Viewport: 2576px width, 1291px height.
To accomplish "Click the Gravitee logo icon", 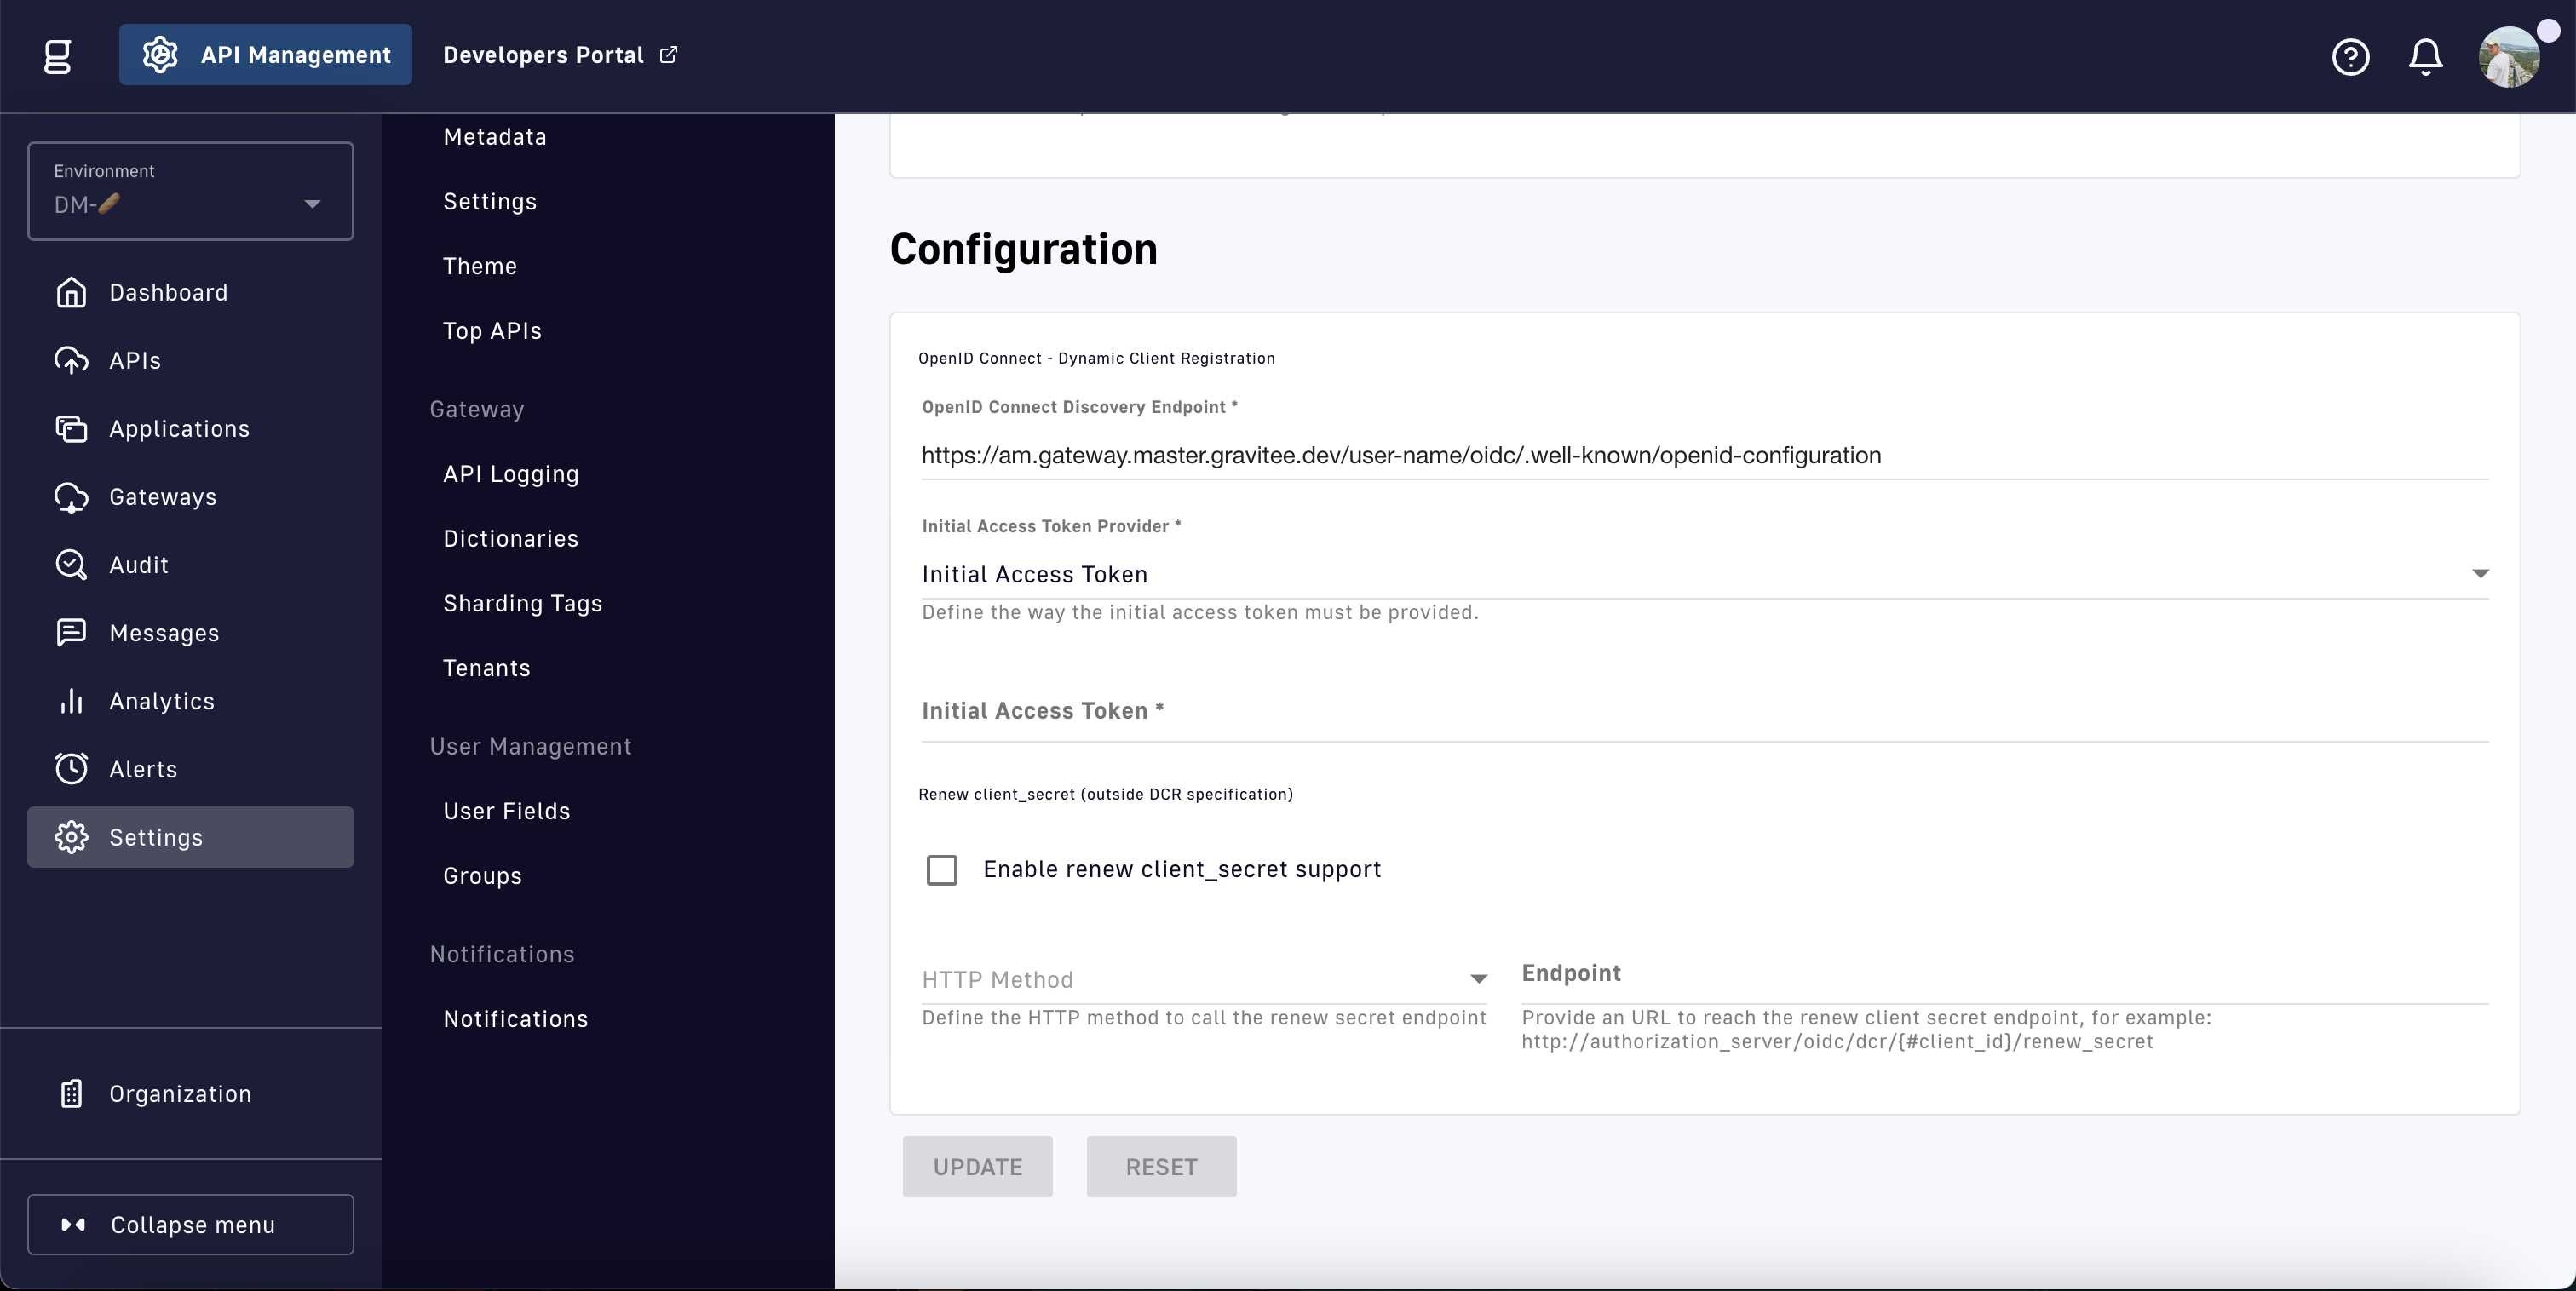I will [58, 55].
